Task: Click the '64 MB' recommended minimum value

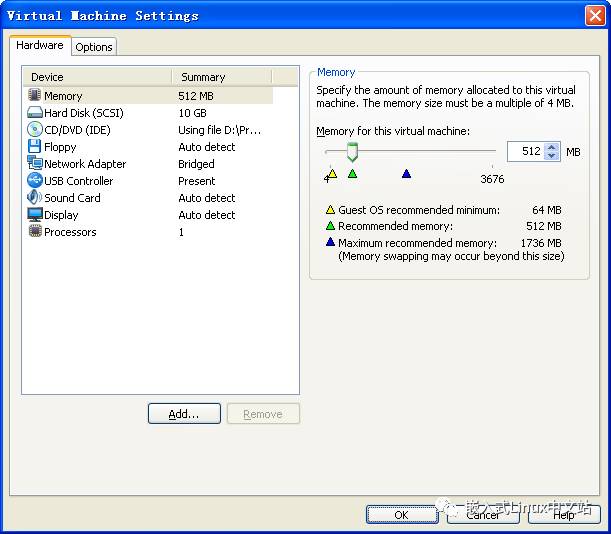Action: tap(547, 210)
